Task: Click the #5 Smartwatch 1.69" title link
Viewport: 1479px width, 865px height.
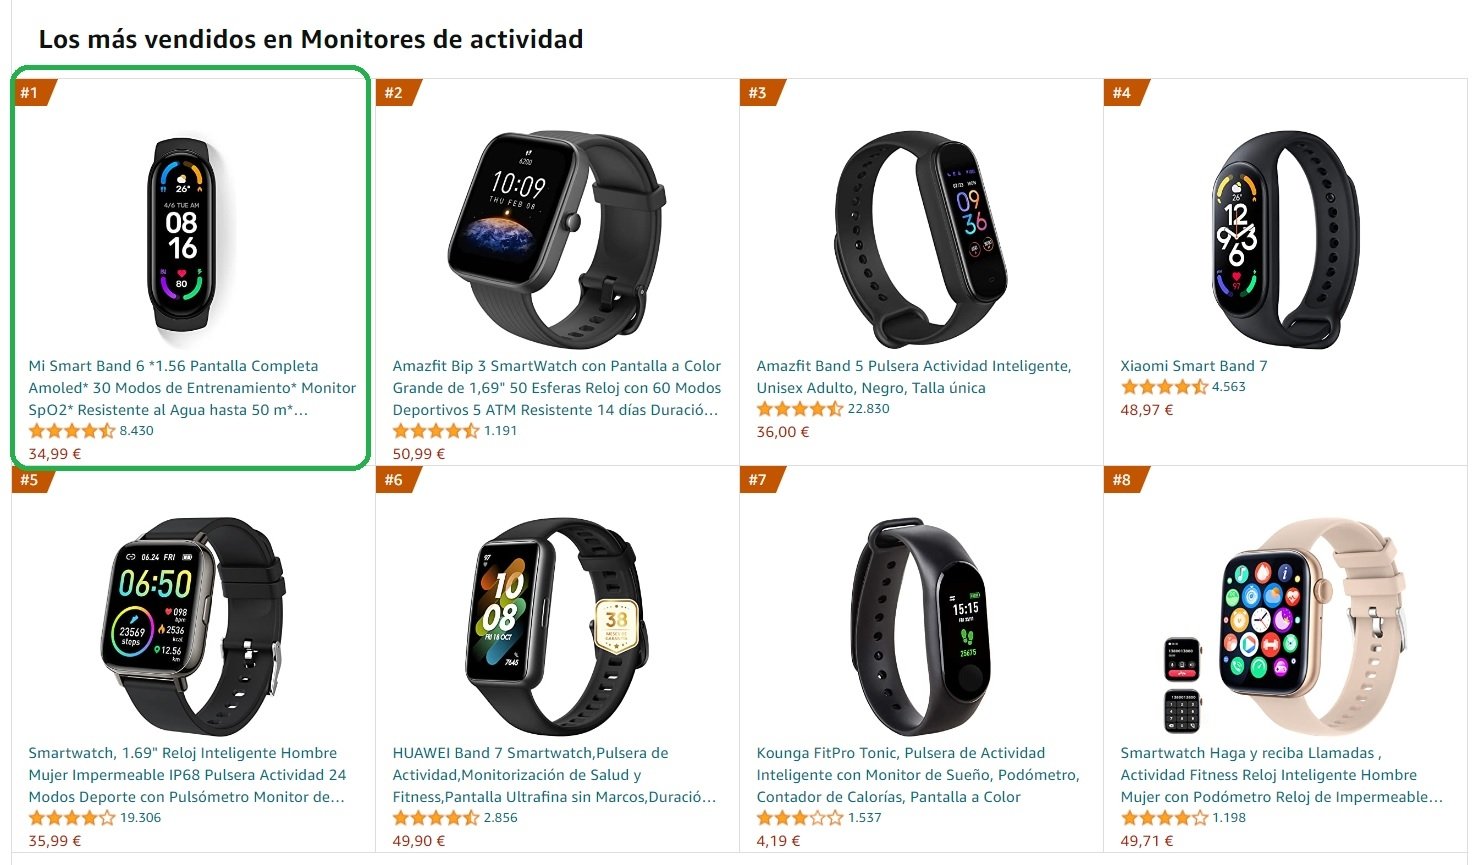Action: (188, 775)
